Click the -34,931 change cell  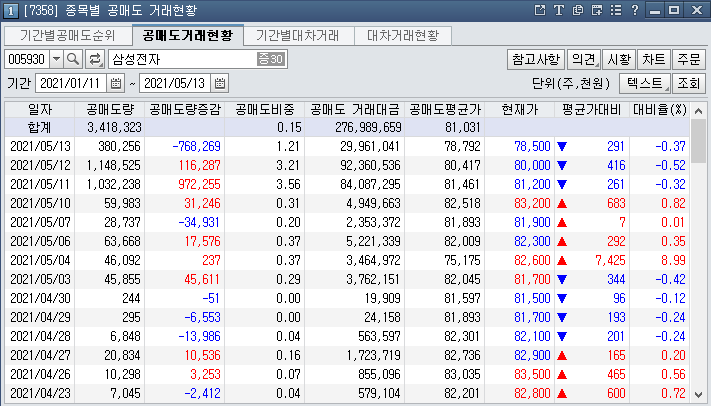184,223
